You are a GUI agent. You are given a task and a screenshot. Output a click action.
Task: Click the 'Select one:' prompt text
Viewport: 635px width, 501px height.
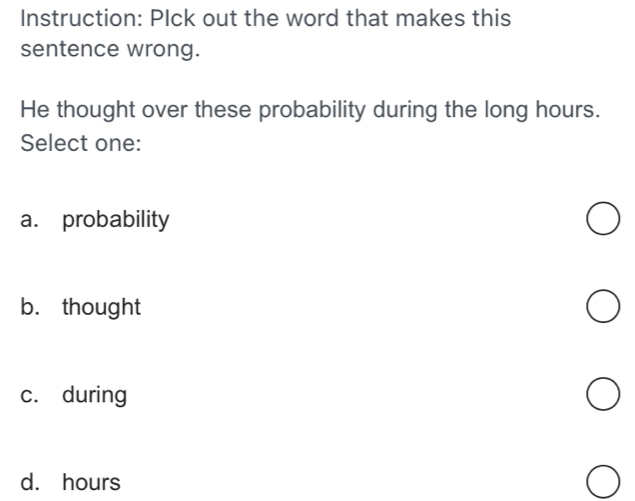[x=80, y=142]
